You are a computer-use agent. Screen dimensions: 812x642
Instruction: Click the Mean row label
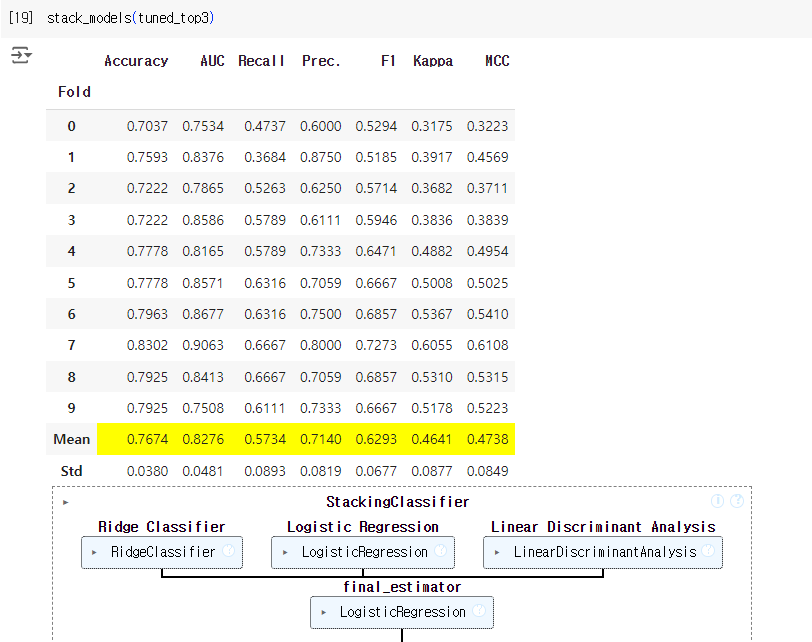[71, 440]
